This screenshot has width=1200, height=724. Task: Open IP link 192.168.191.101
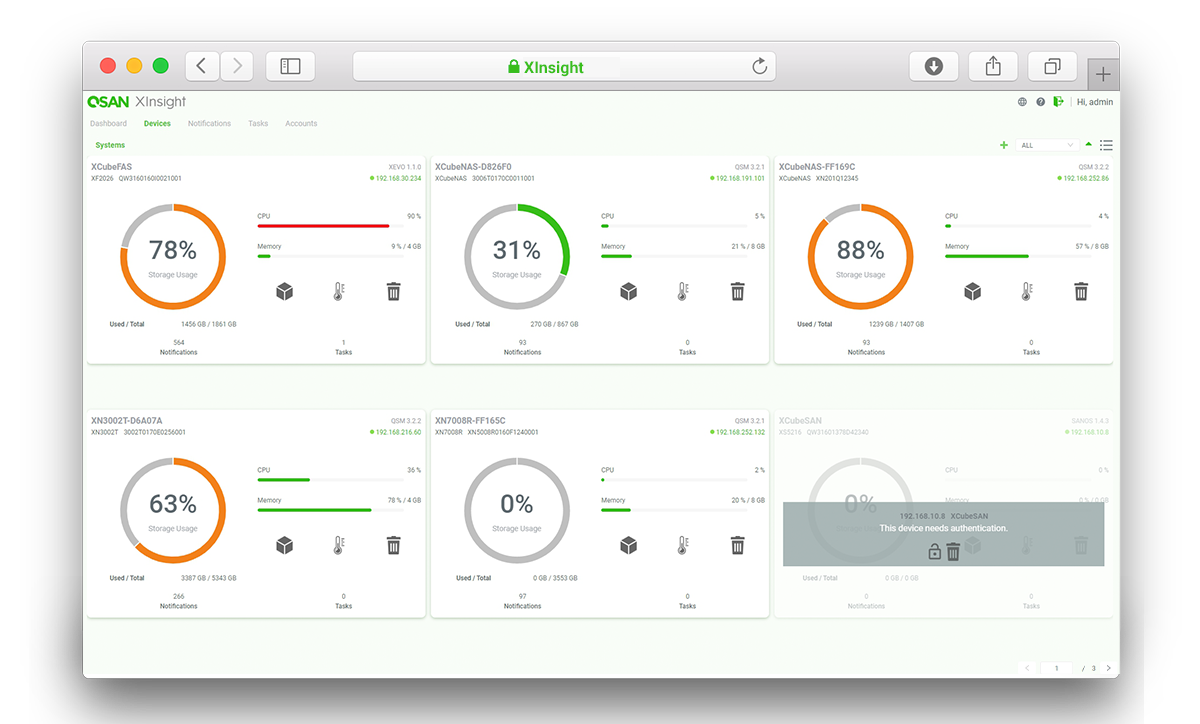click(738, 178)
